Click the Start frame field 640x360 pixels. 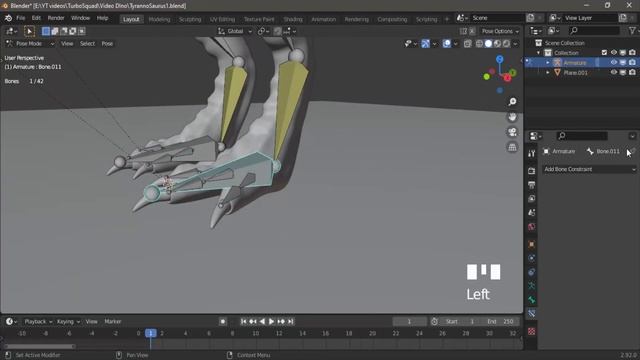click(x=460, y=322)
